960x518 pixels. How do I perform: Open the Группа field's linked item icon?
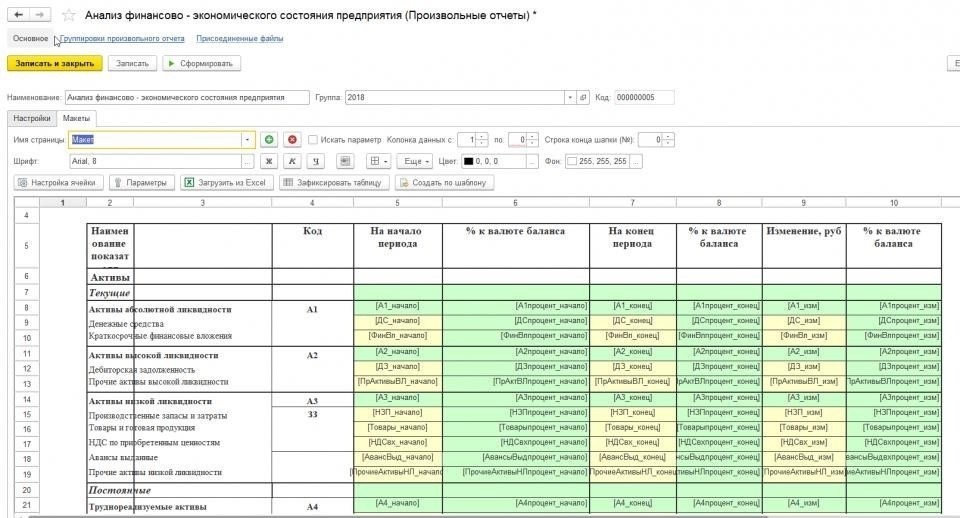(x=583, y=98)
